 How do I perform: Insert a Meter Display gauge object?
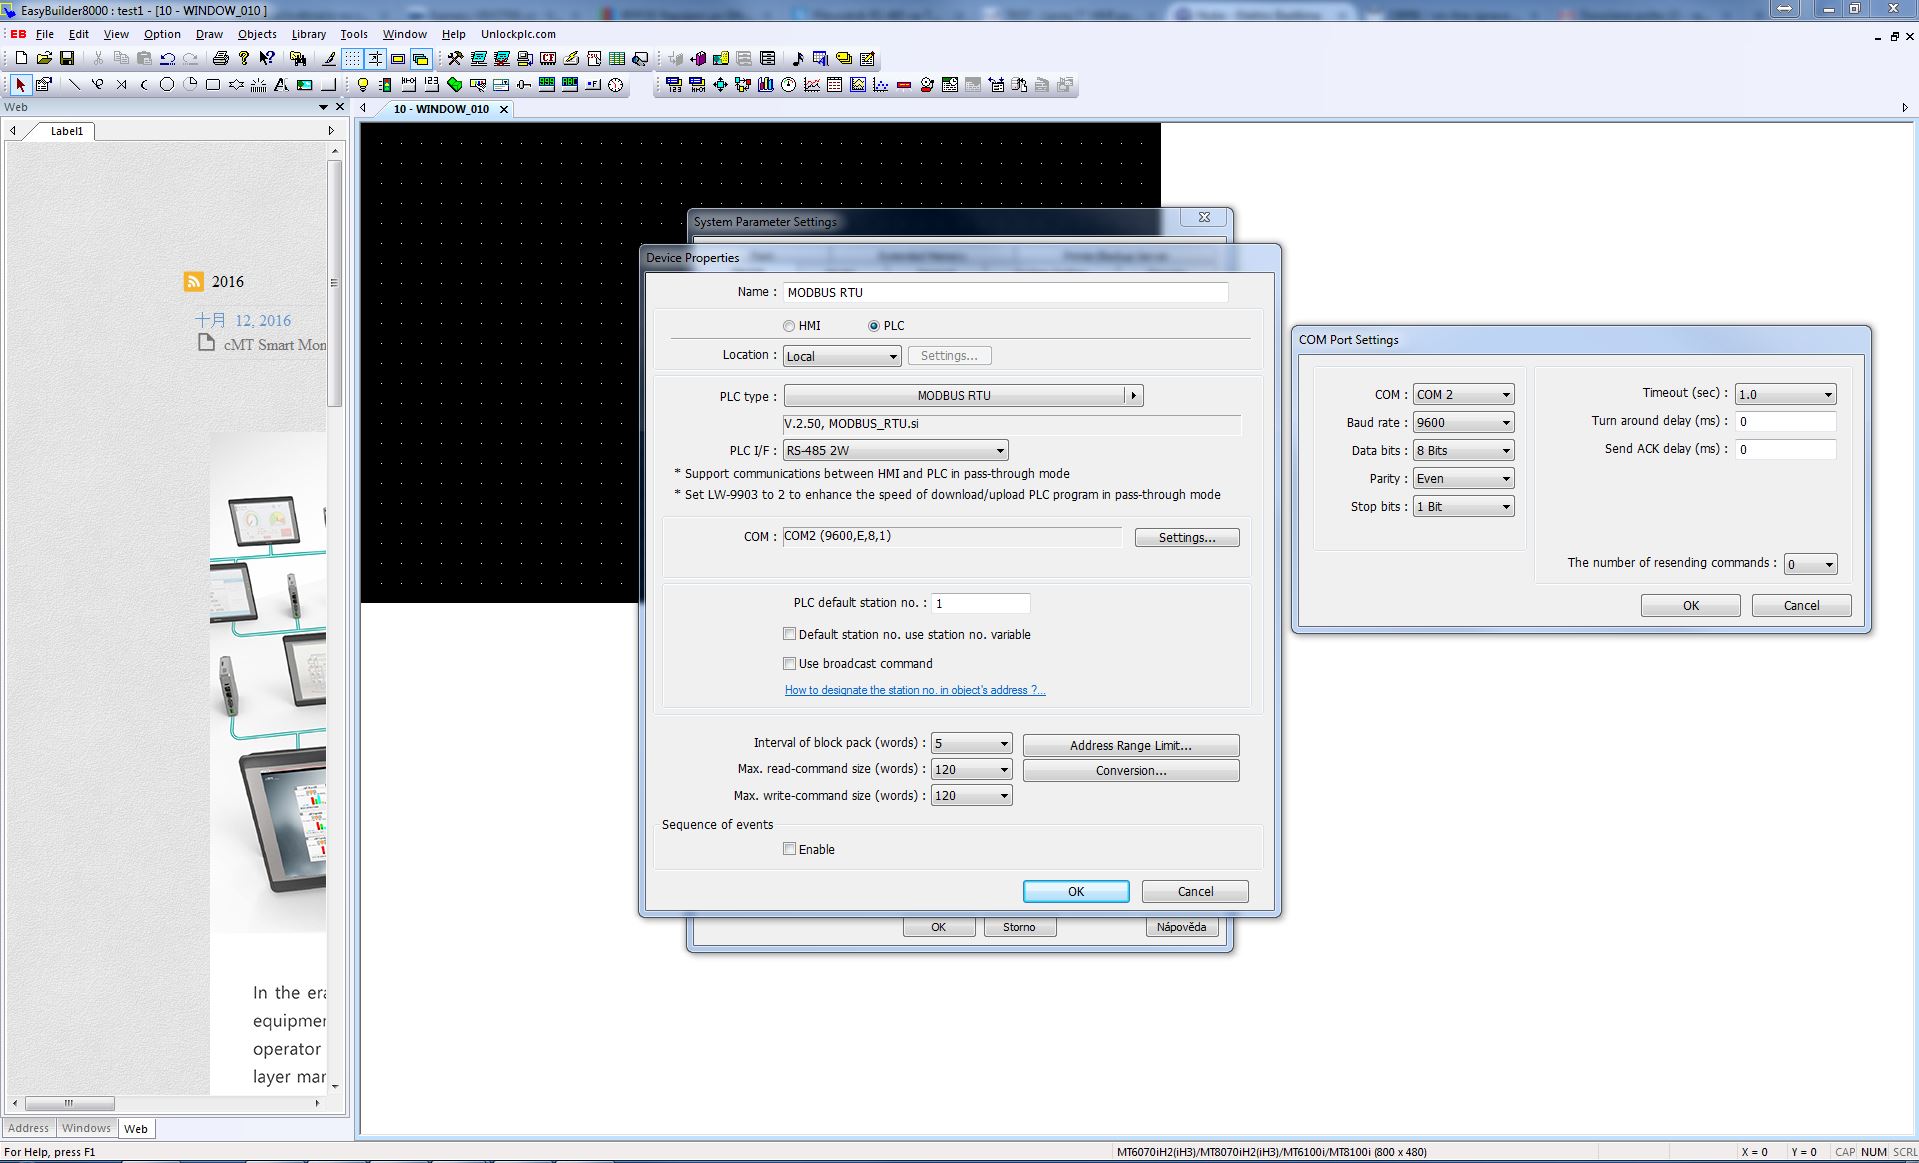point(789,85)
